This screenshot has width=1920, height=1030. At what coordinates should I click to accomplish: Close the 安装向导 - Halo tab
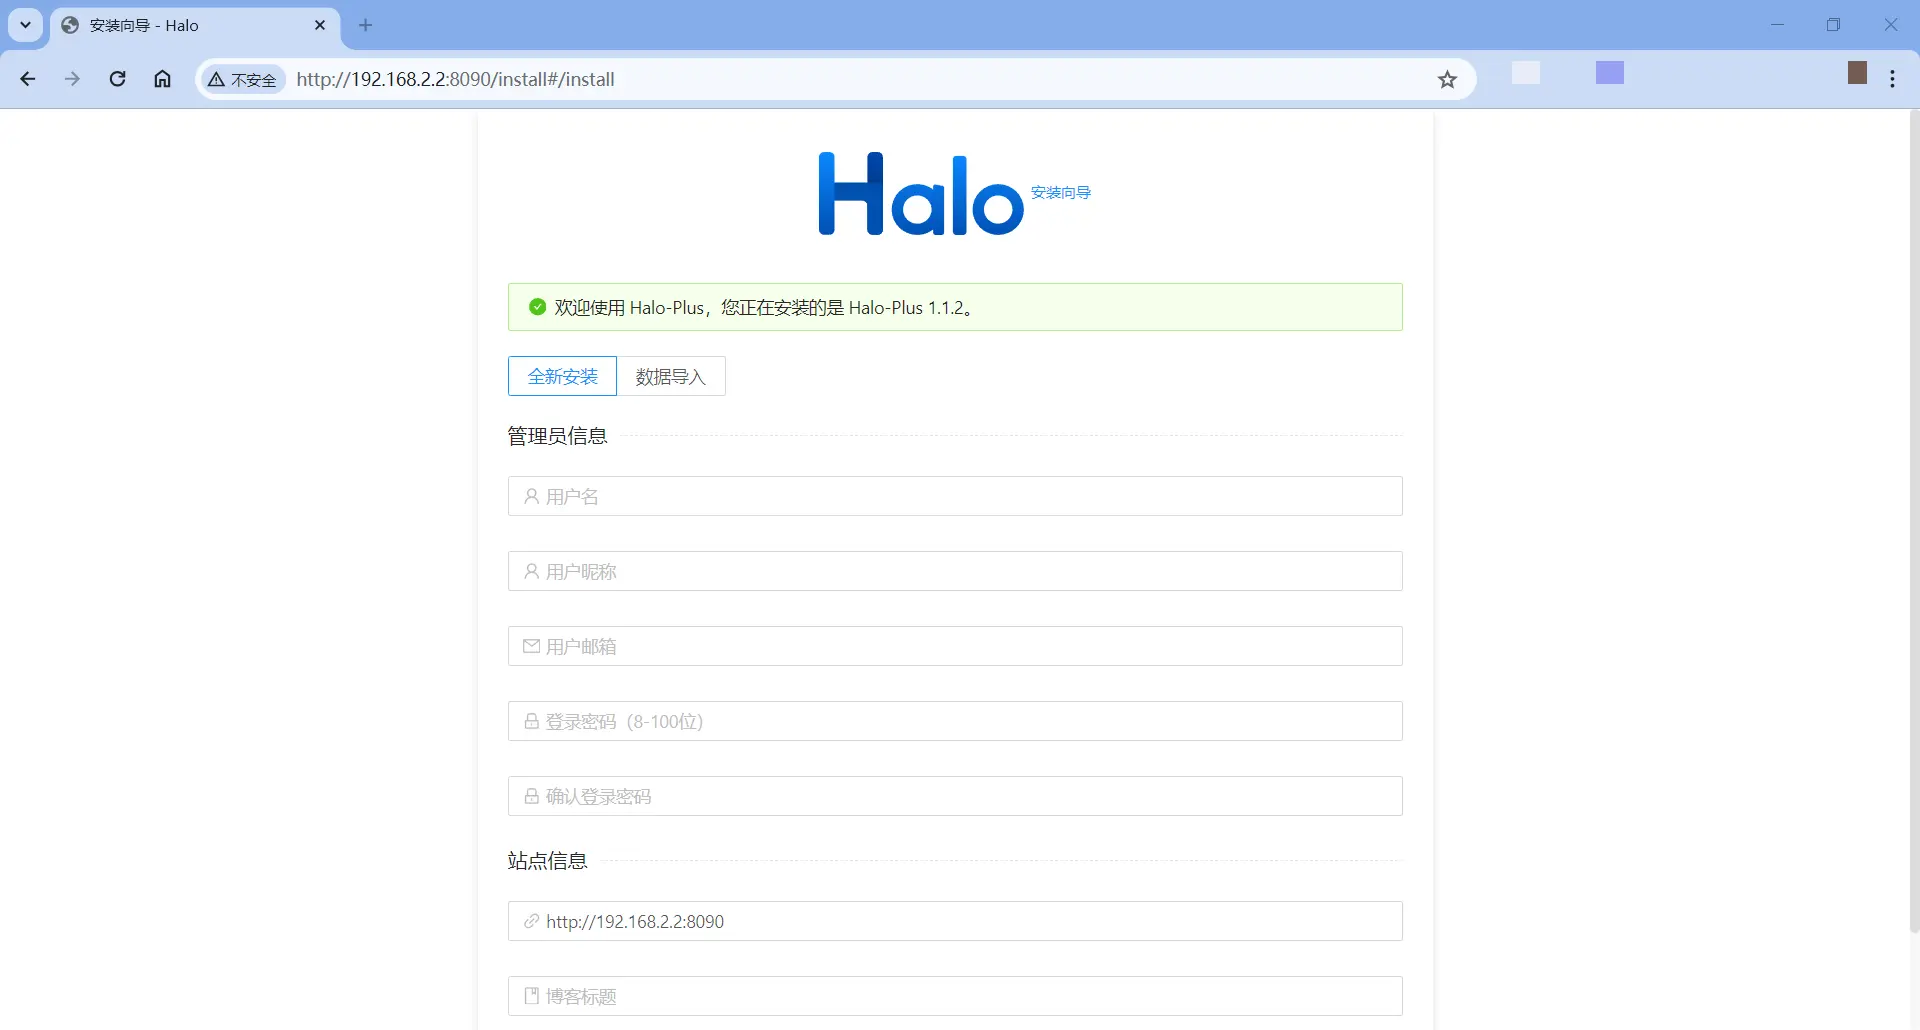click(x=320, y=25)
